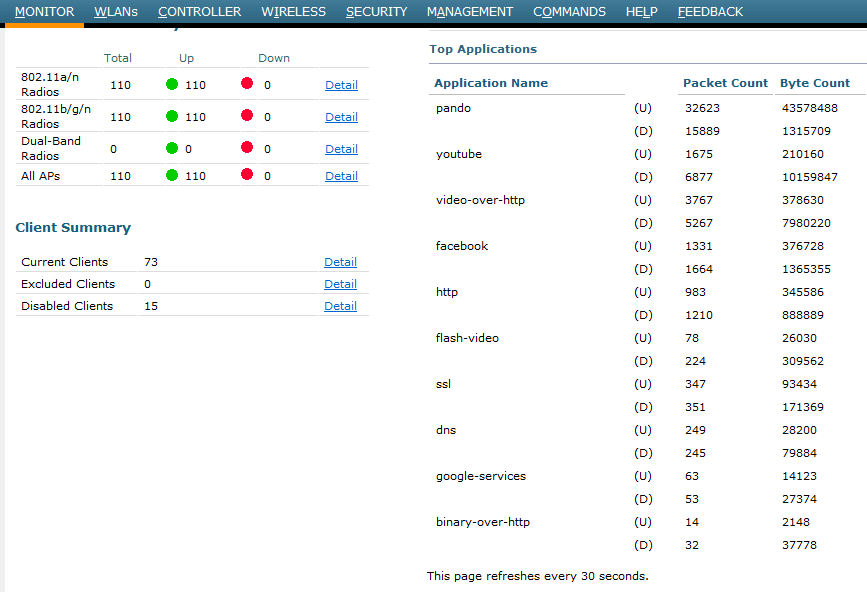Open the WLANs menu
Image resolution: width=867 pixels, height=592 pixels.
click(x=116, y=12)
